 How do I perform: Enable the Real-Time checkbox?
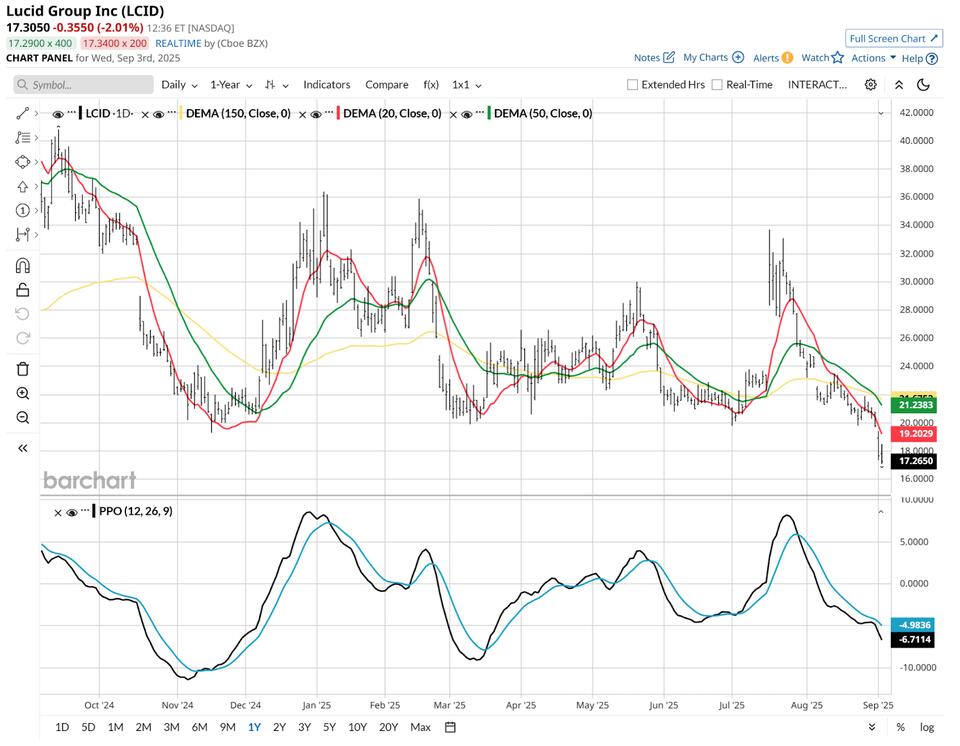717,85
